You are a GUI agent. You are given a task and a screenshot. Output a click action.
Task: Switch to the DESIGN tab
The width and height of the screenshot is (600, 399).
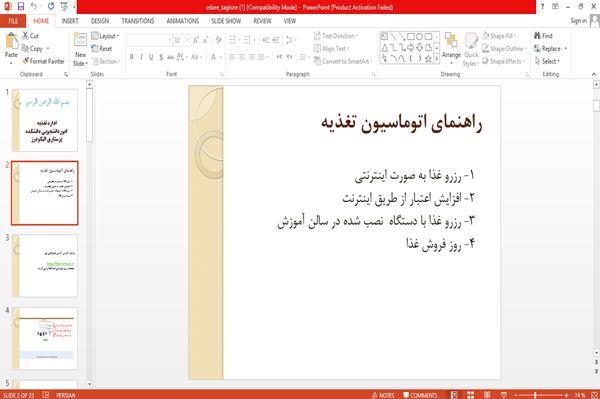99,21
